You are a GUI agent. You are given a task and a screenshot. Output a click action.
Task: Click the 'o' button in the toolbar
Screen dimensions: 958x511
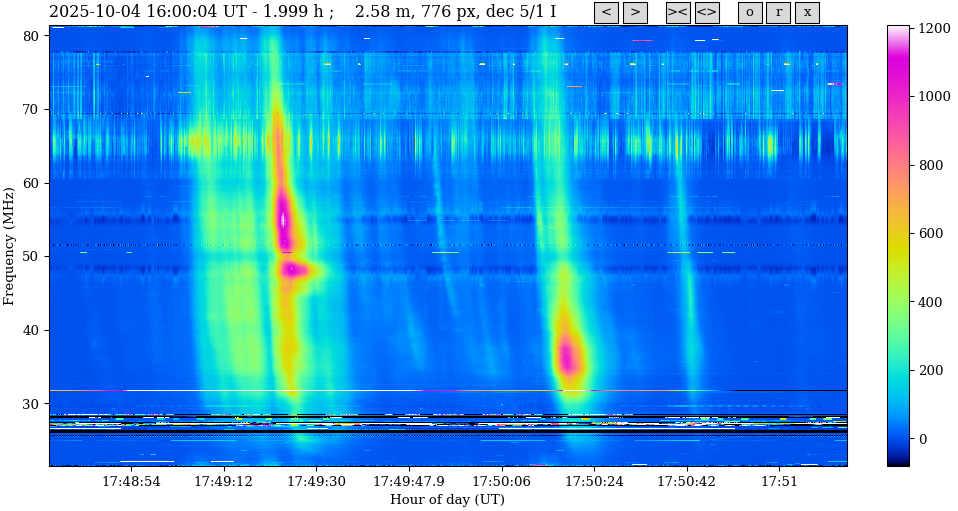(x=750, y=13)
